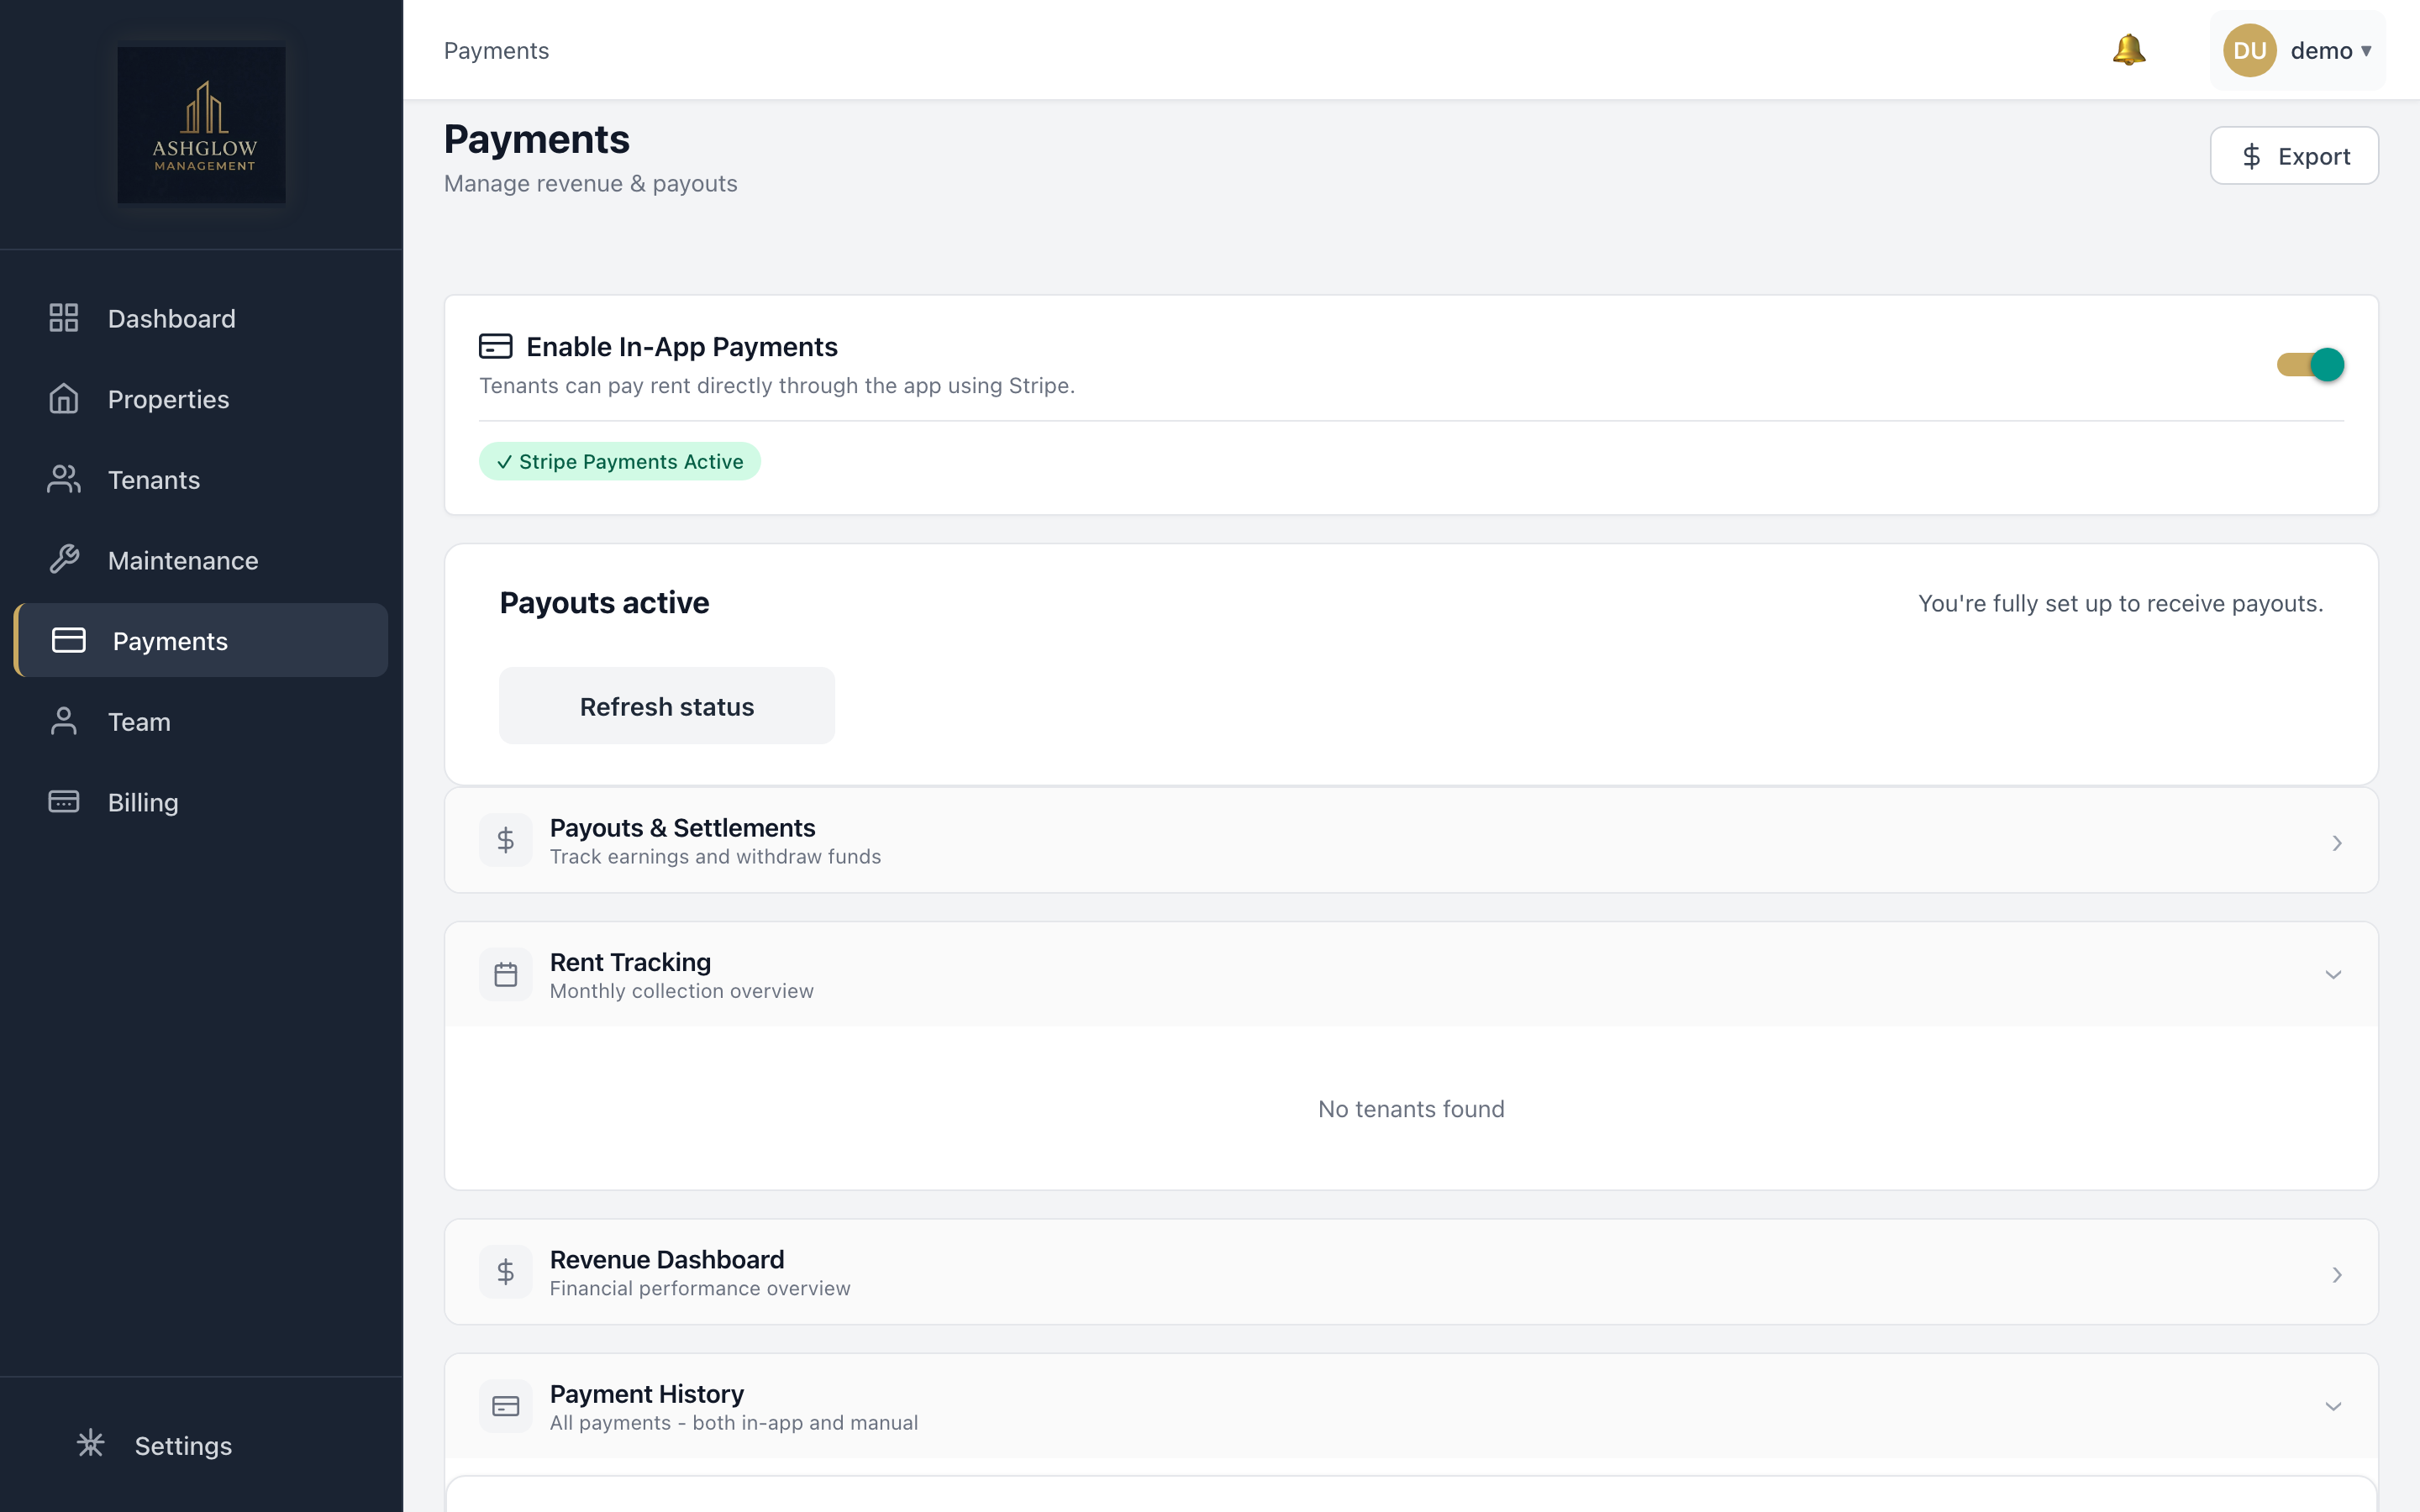The width and height of the screenshot is (2420, 1512).
Task: Click Refresh status button
Action: click(667, 706)
